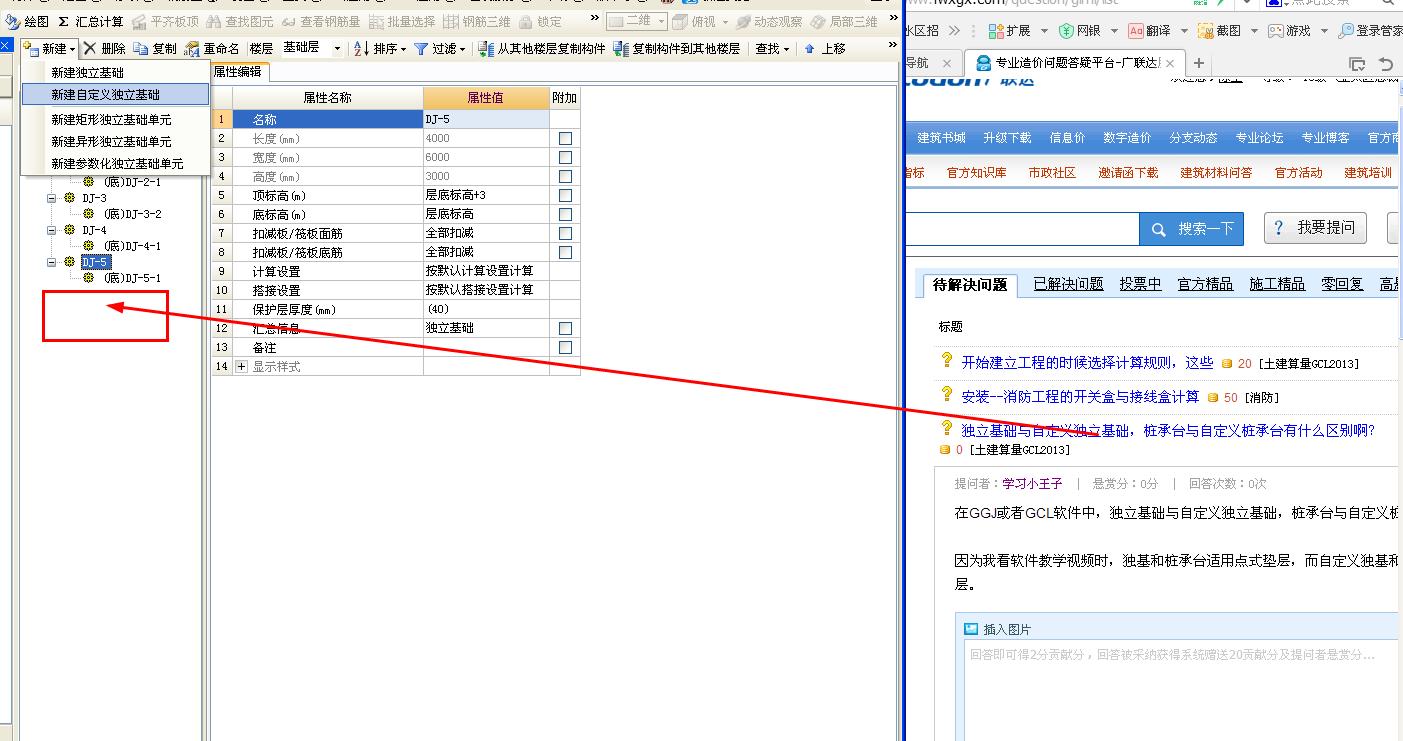Open a new browser tab with plus
The height and width of the screenshot is (741, 1403).
pos(1198,63)
